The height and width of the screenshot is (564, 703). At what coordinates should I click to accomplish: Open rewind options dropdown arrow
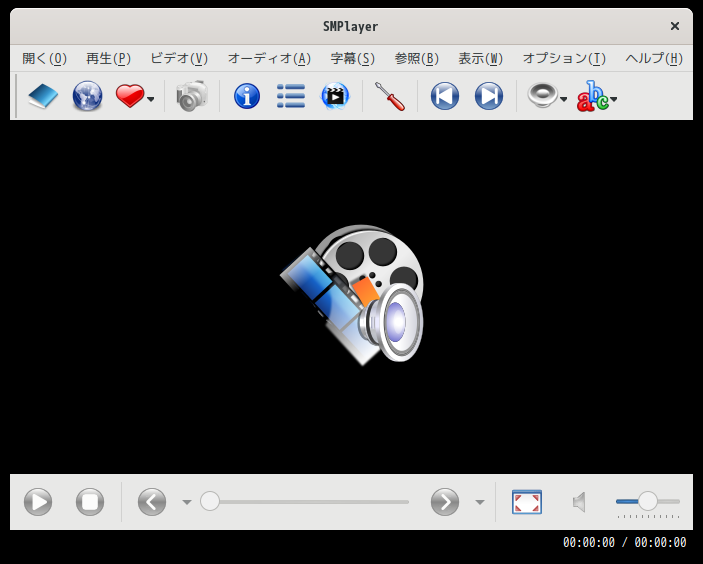coord(187,502)
